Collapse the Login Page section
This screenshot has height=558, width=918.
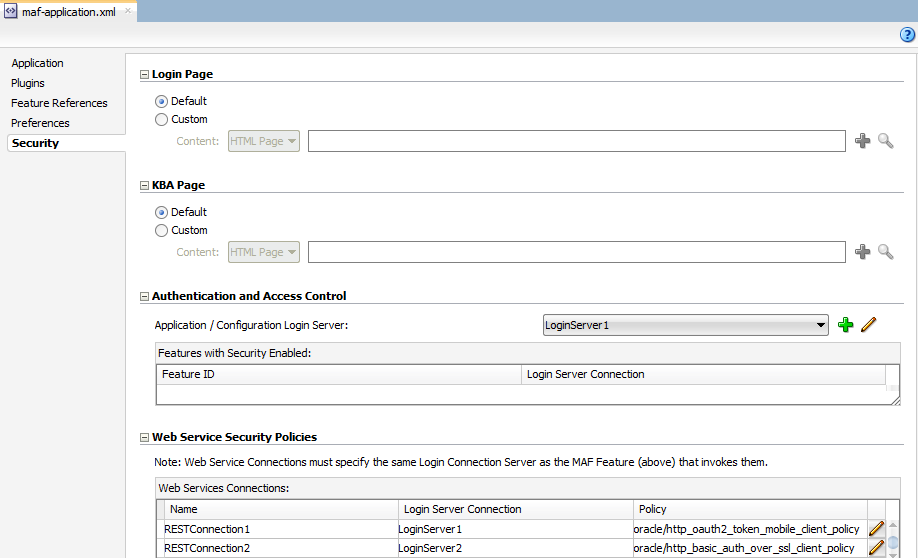(x=144, y=74)
